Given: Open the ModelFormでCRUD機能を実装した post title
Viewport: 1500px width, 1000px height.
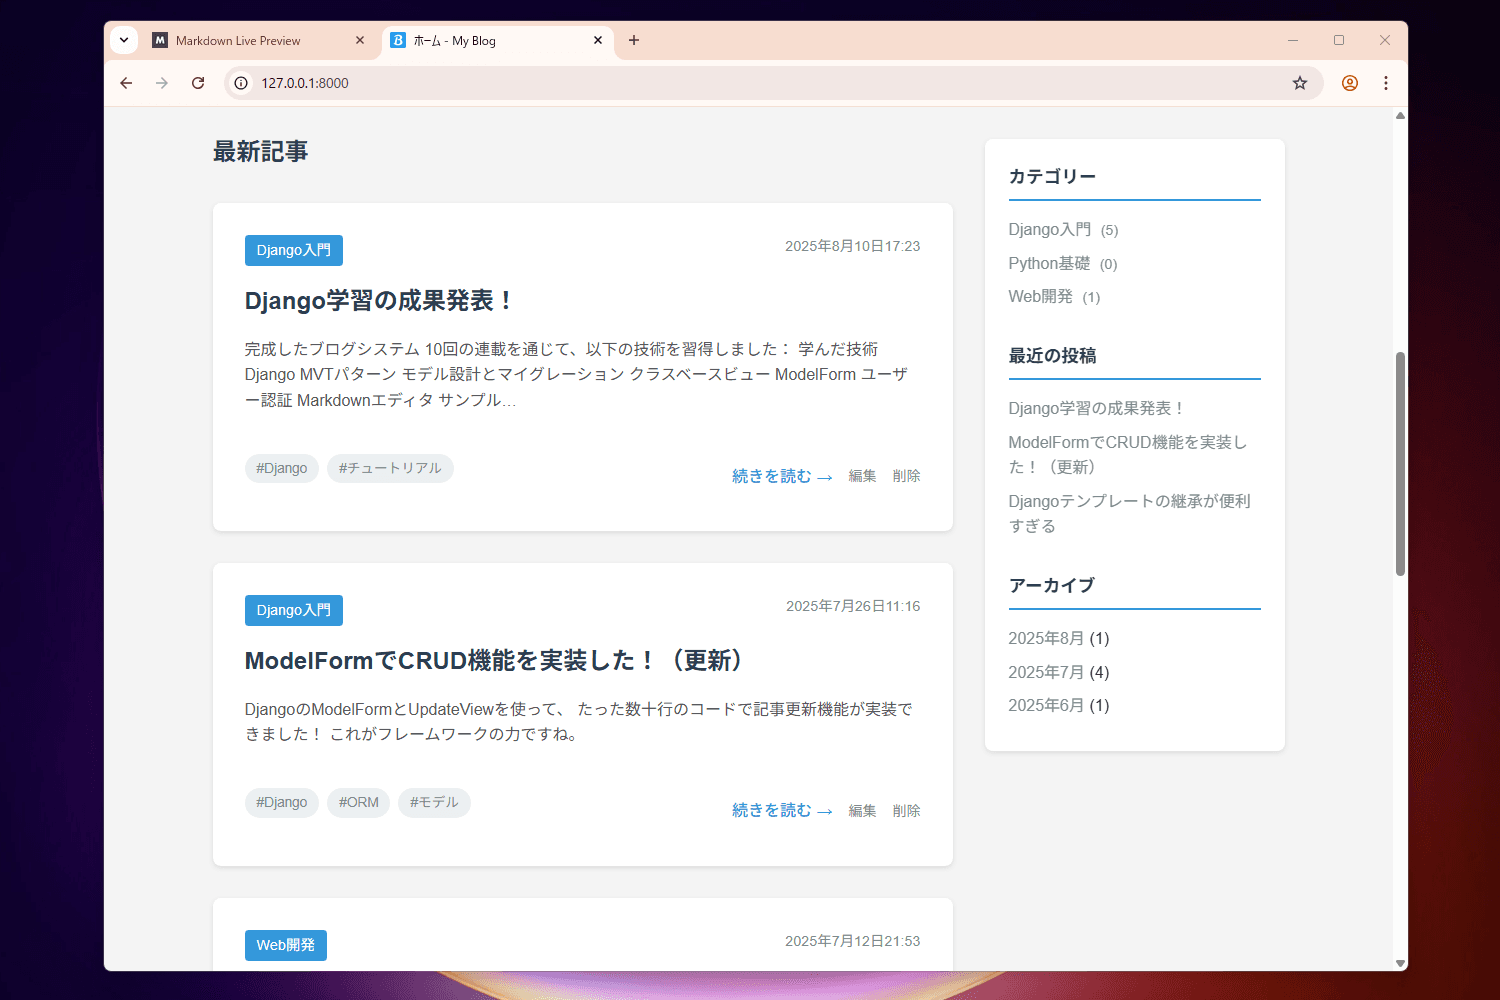Looking at the screenshot, I should pos(496,661).
